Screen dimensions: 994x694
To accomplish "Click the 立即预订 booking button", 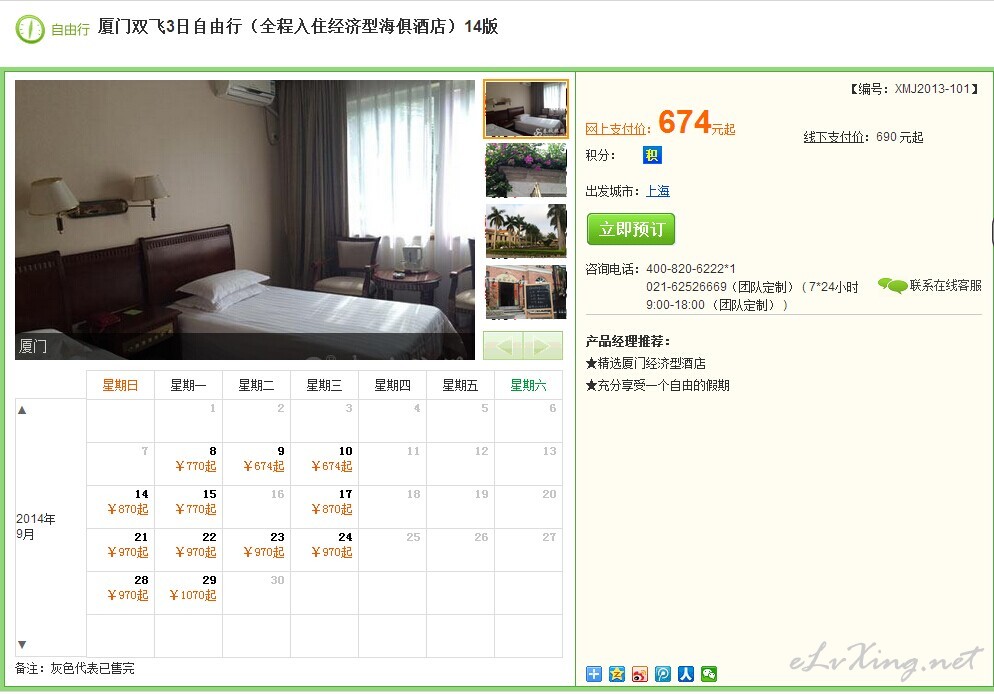I will pyautogui.click(x=631, y=229).
